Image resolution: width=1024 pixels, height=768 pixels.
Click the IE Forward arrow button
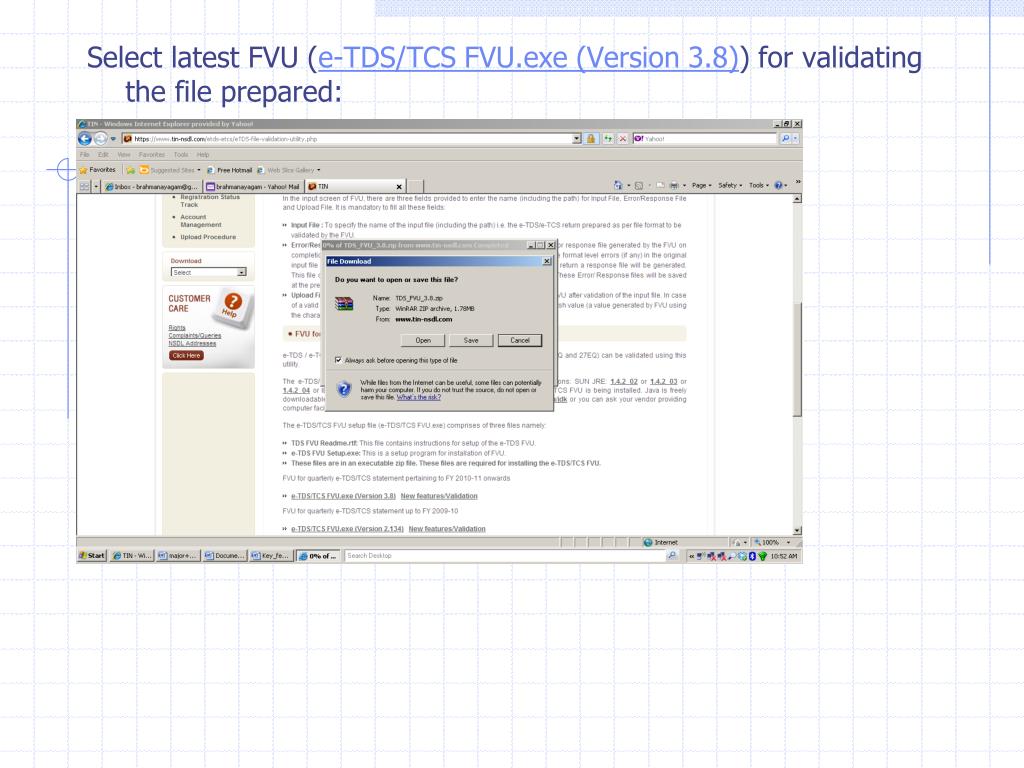pos(100,138)
